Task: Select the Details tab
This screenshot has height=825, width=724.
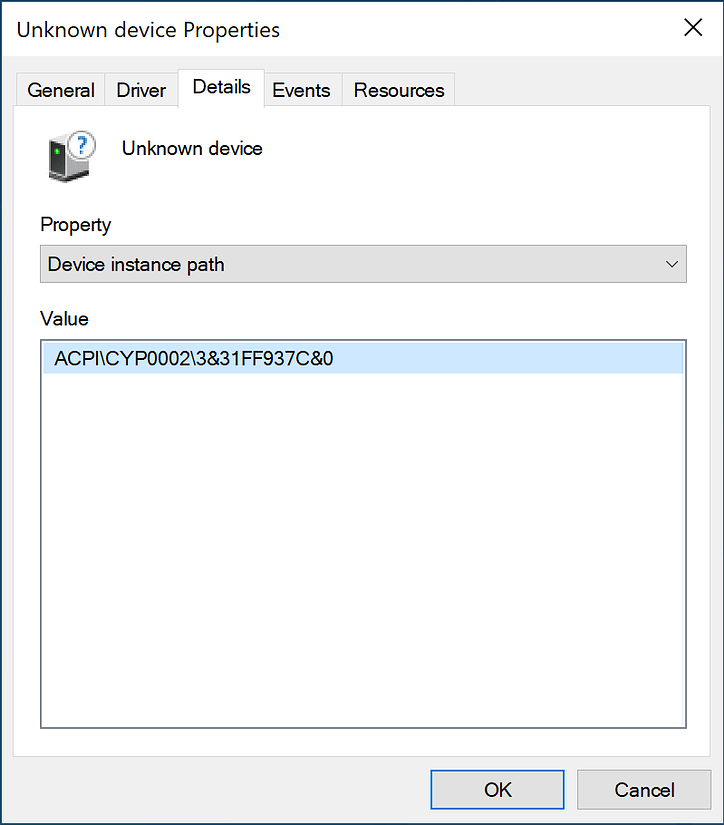Action: (221, 87)
